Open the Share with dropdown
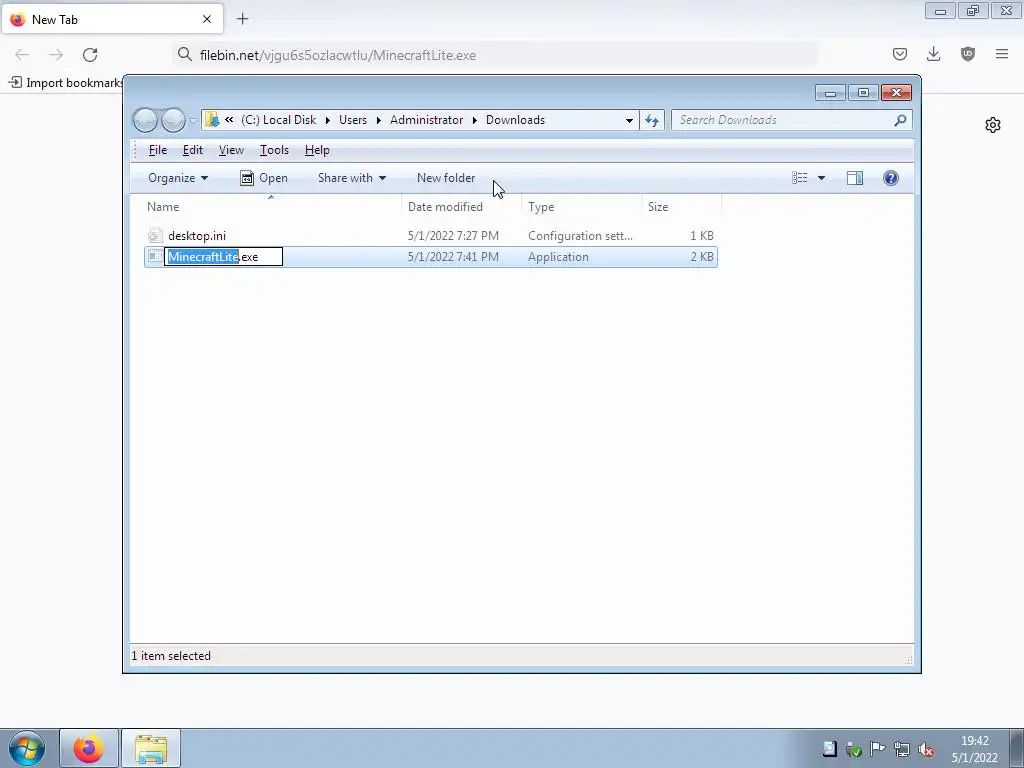The image size is (1024, 768). [352, 178]
